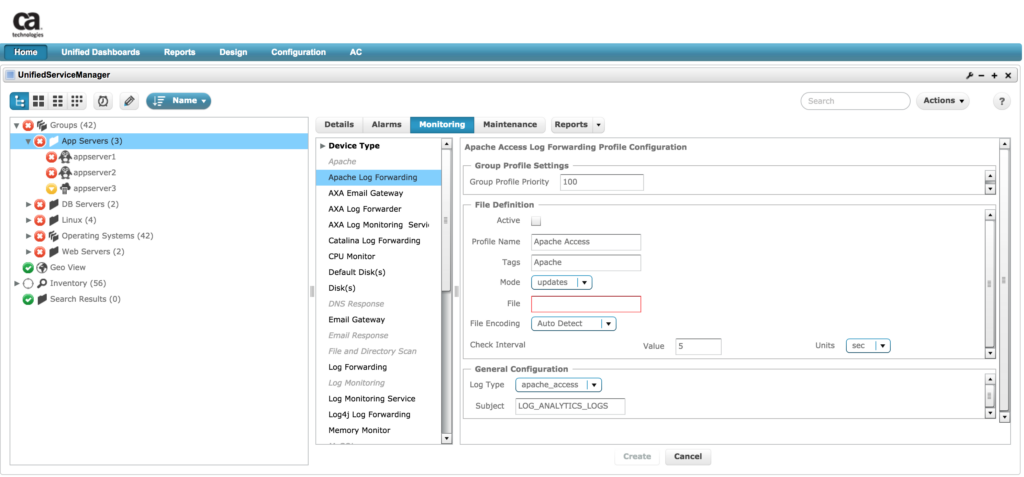Expand the DB Servers group
1024x477 pixels.
[28, 204]
